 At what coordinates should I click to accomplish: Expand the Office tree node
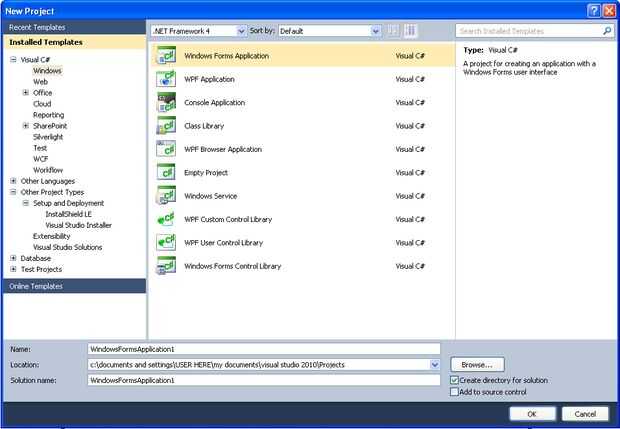[26, 93]
